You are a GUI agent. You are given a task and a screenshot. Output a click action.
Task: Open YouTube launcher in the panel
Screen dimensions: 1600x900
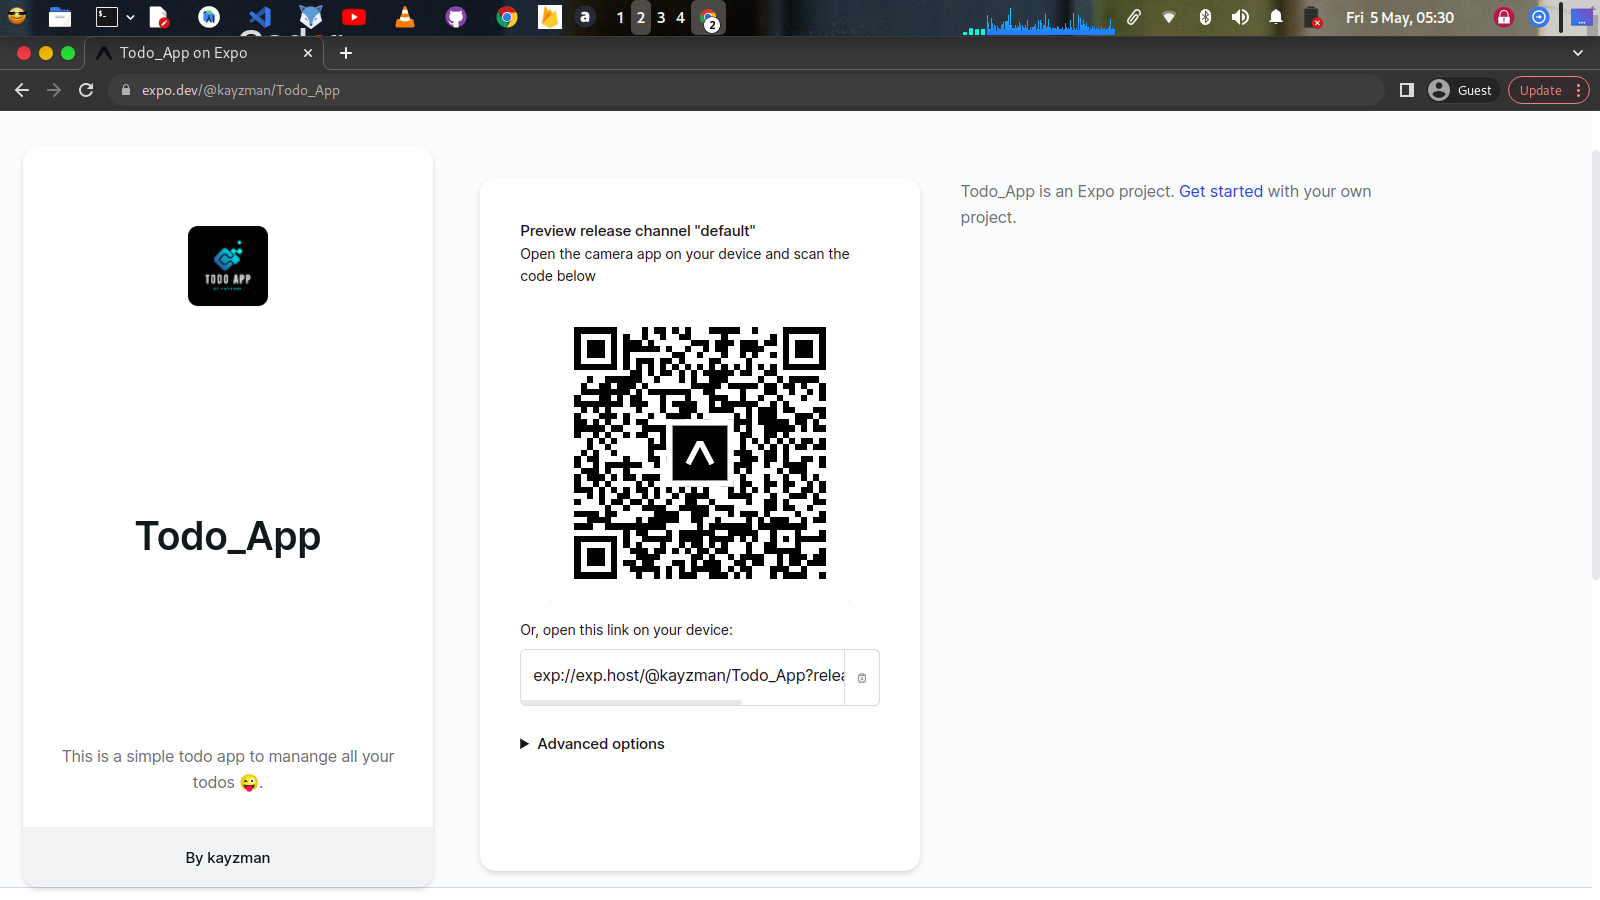click(353, 17)
